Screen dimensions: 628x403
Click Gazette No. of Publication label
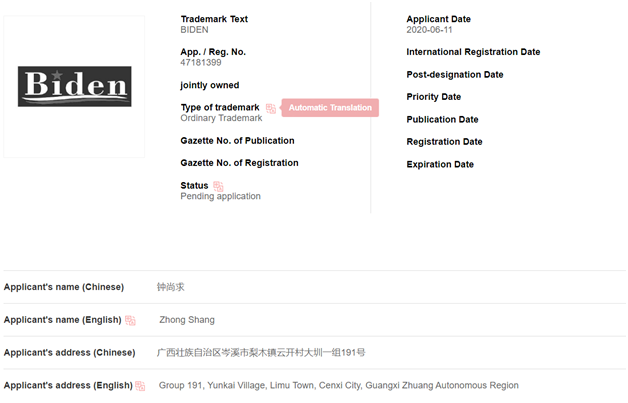(237, 140)
